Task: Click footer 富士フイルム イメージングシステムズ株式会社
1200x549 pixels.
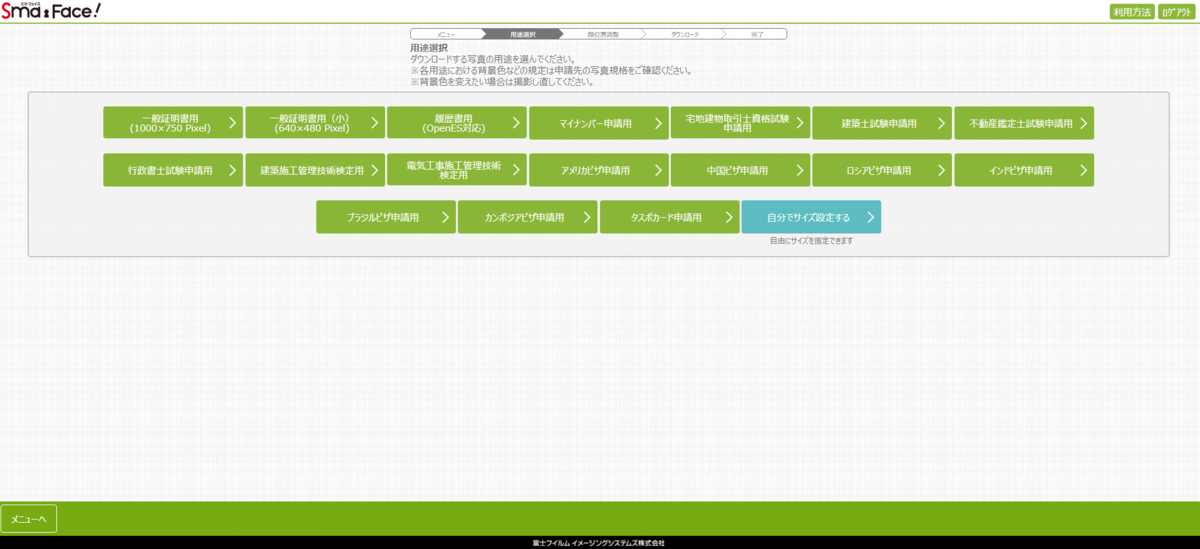Action: (599, 543)
